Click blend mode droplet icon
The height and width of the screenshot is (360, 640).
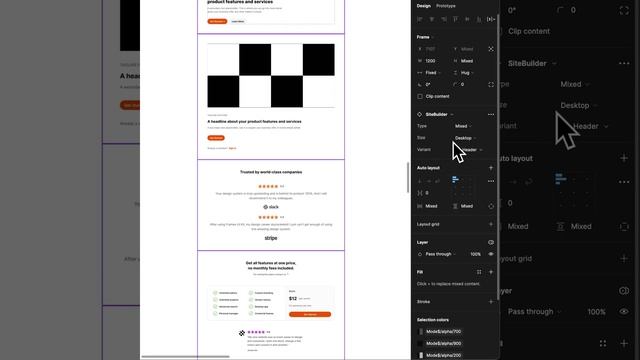[420, 254]
